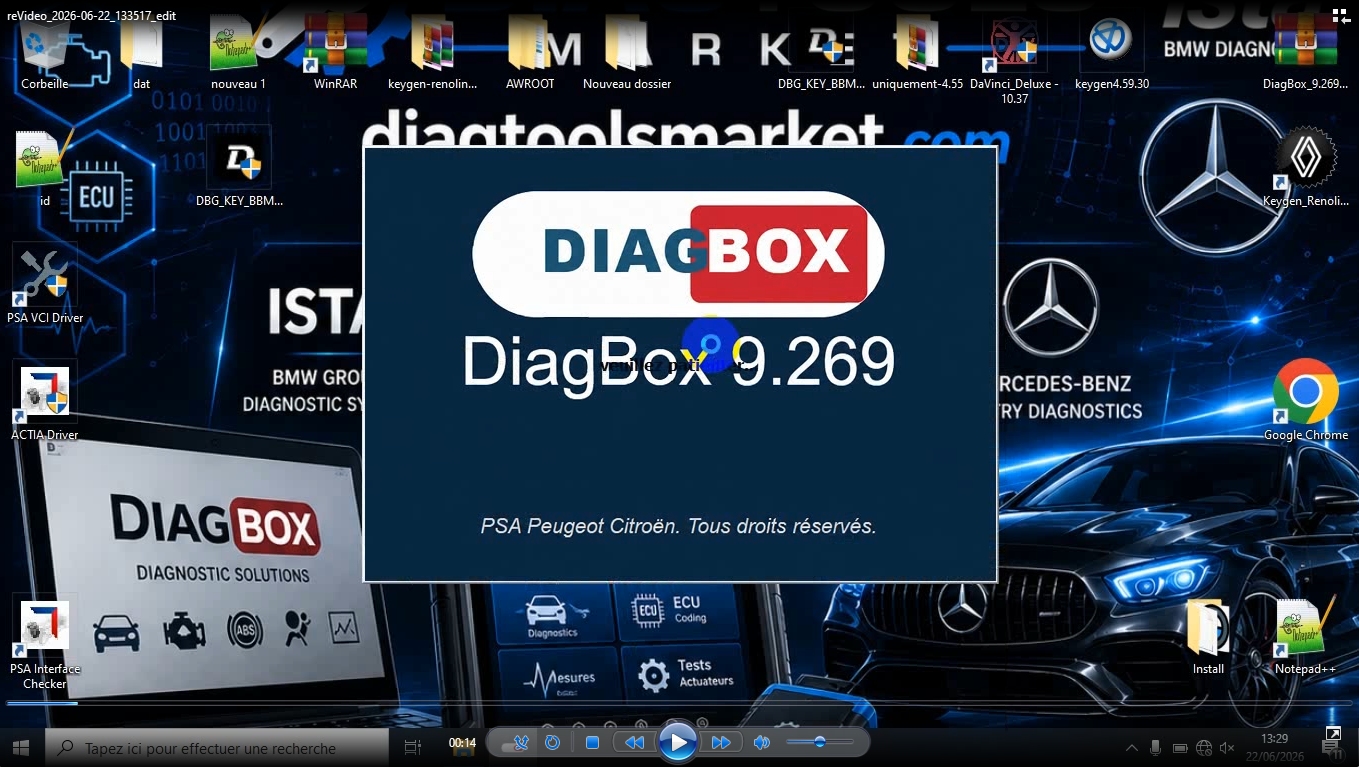1359x767 pixels.
Task: Launch the DaVinci_Deluxe 10.37 shortcut
Action: (1014, 58)
